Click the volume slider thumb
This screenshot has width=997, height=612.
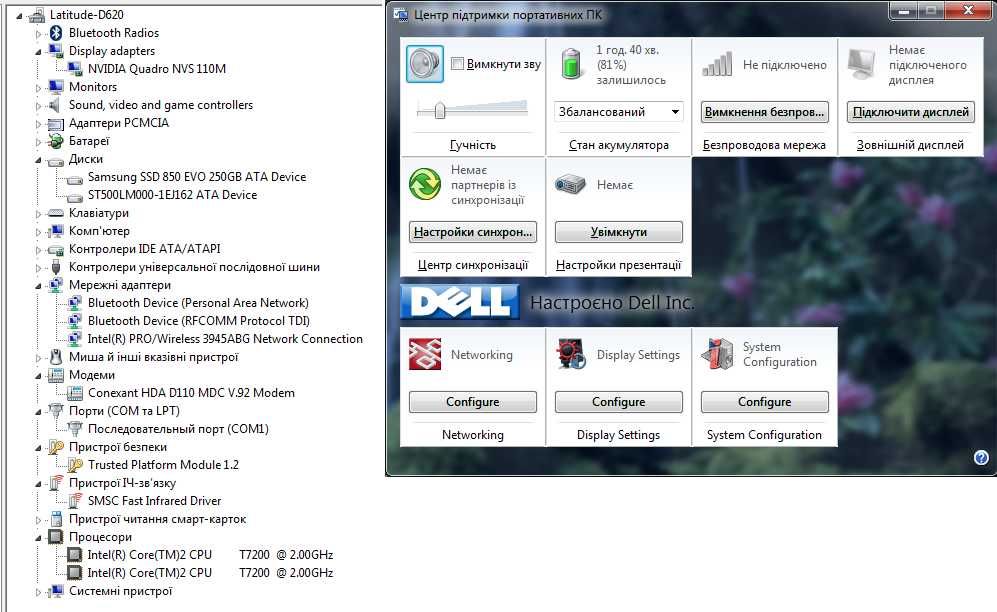439,110
